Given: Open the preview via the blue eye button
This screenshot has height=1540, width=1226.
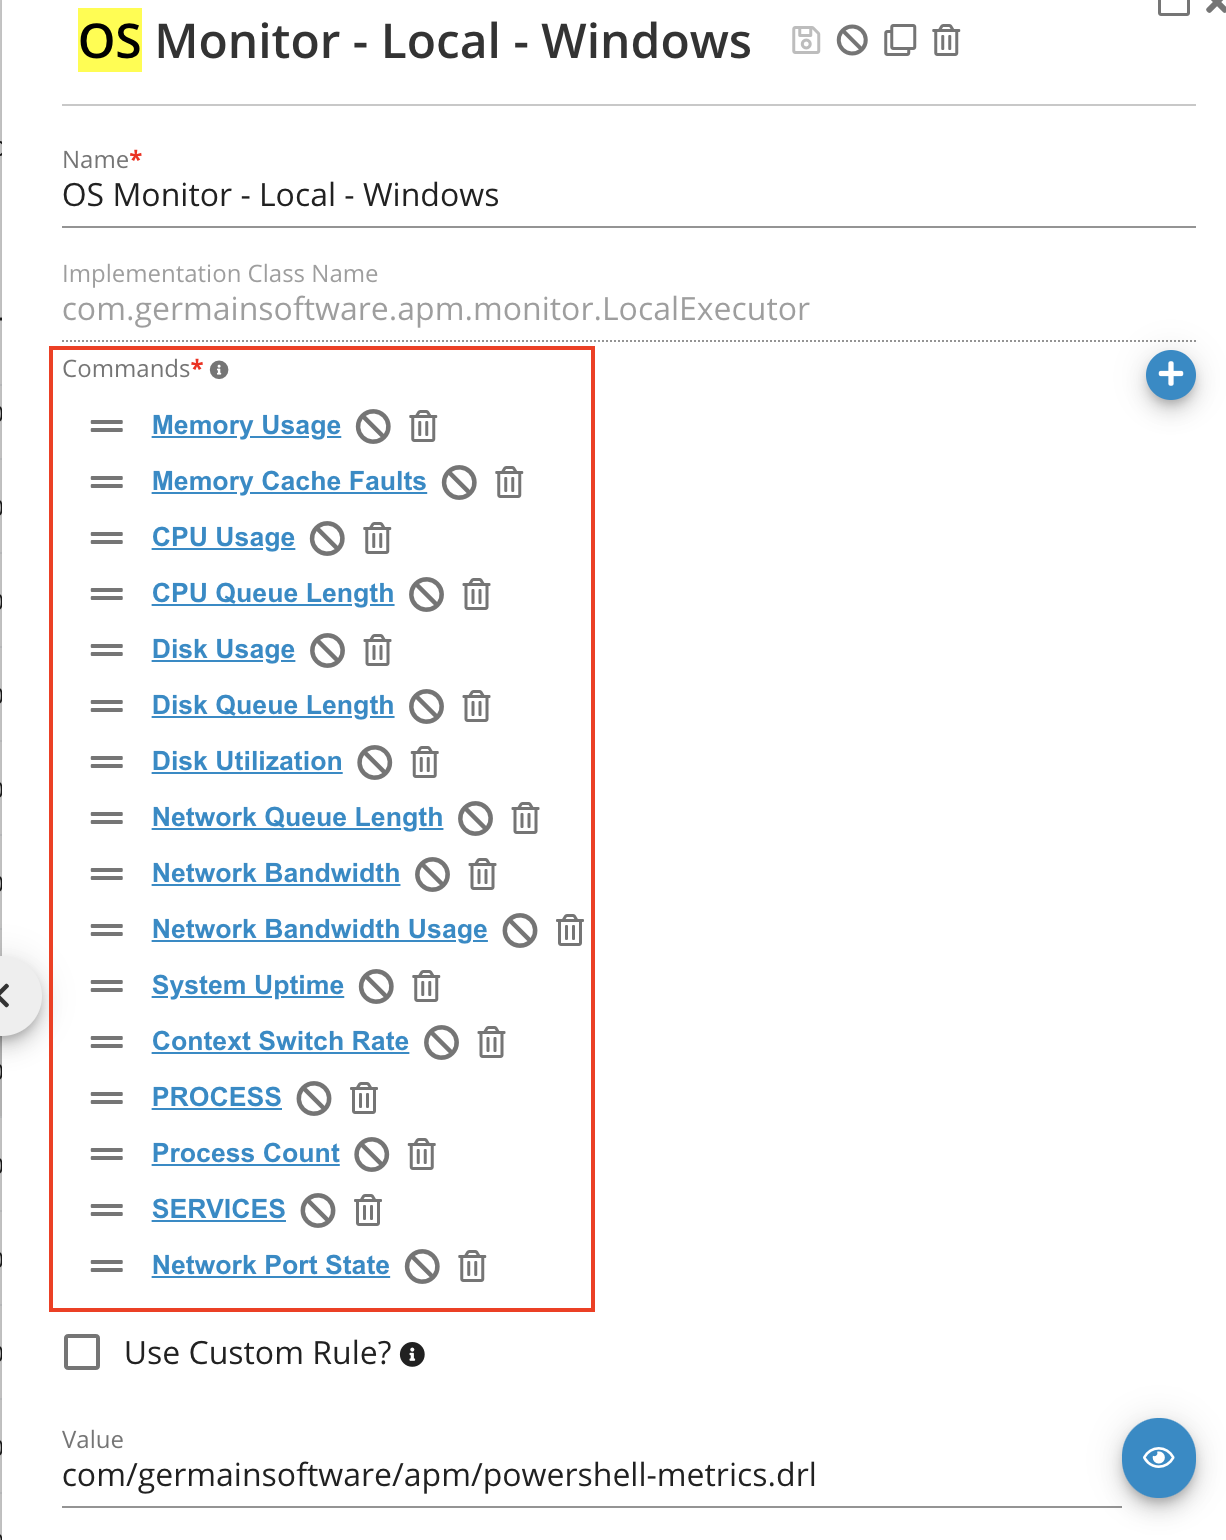Looking at the screenshot, I should tap(1158, 1458).
